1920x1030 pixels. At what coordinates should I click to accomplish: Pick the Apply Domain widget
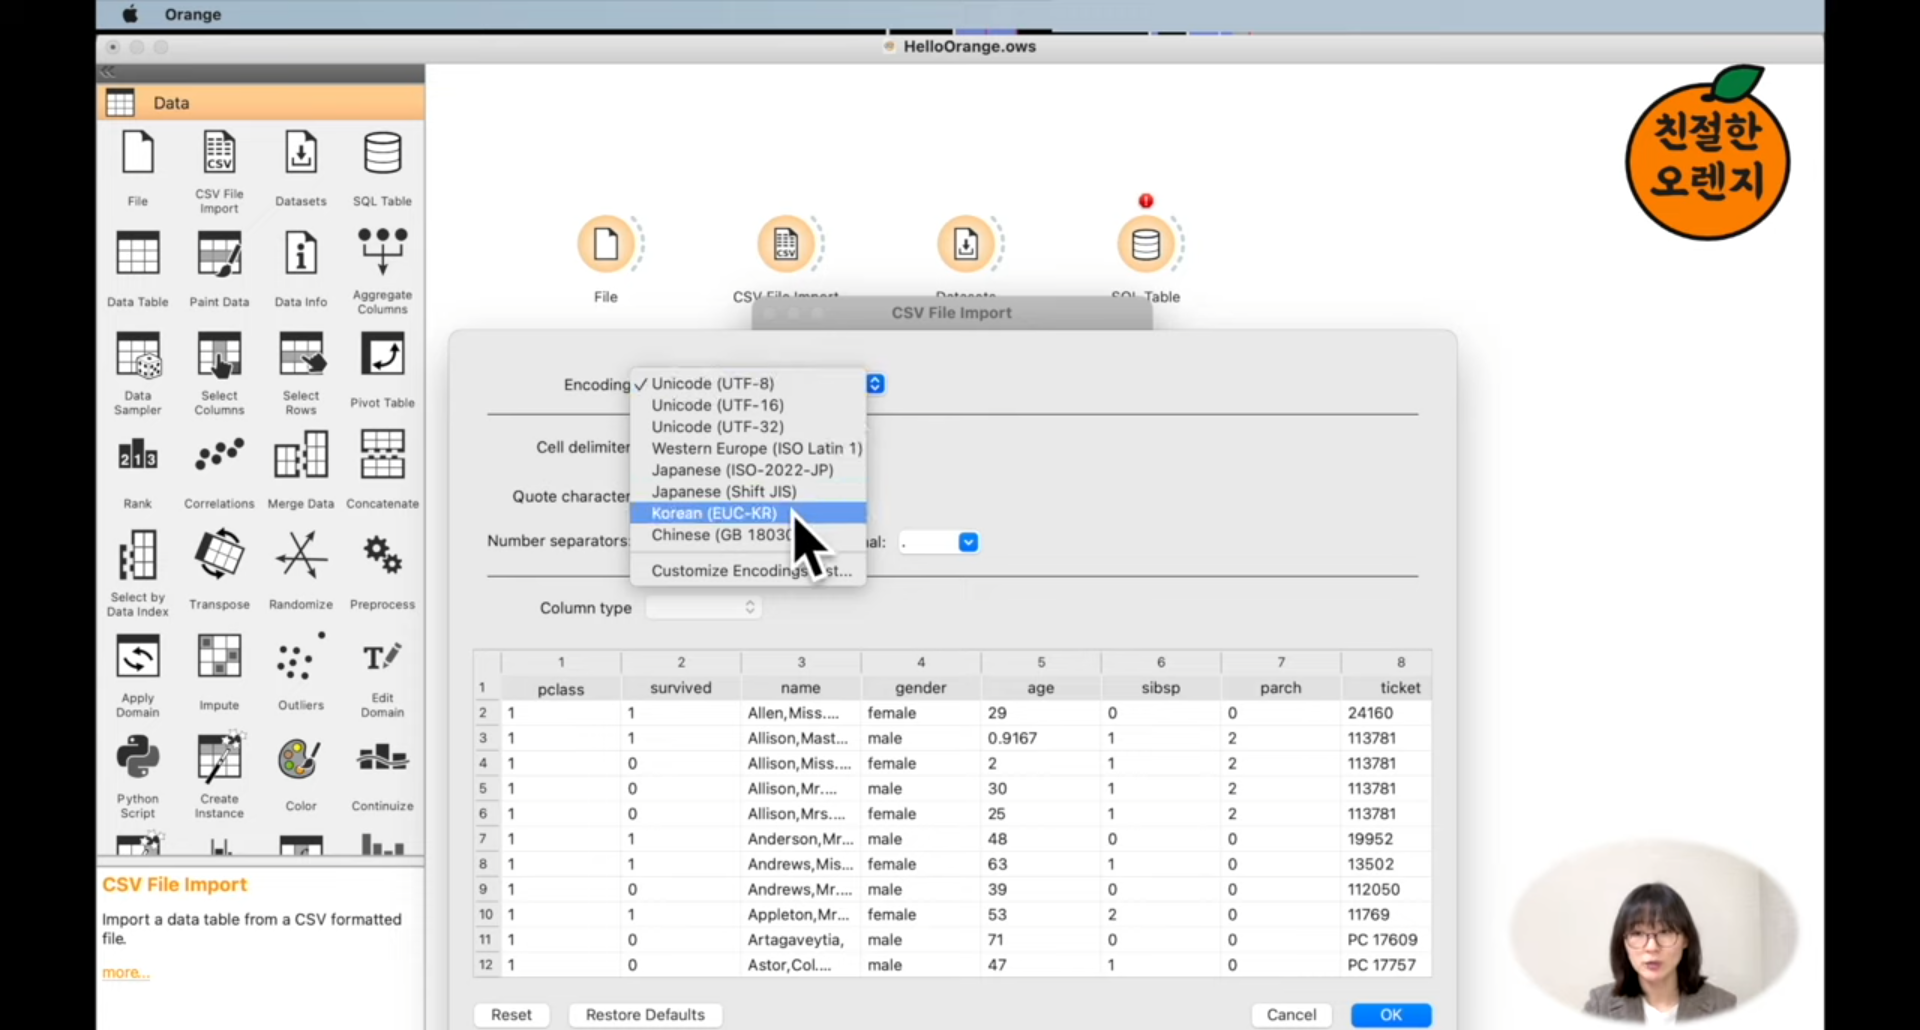pyautogui.click(x=138, y=676)
